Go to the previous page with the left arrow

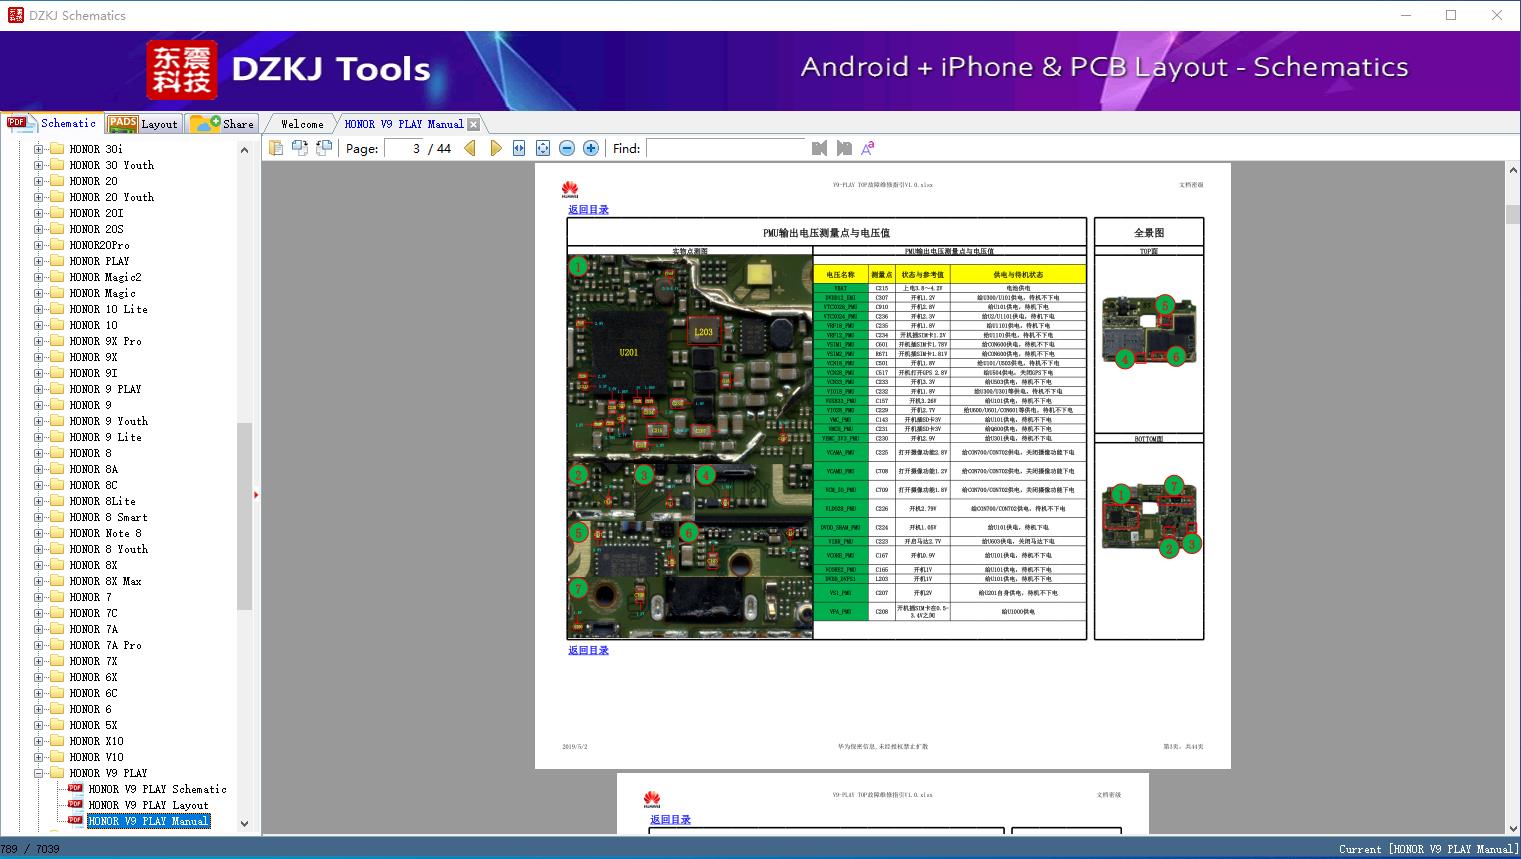470,148
